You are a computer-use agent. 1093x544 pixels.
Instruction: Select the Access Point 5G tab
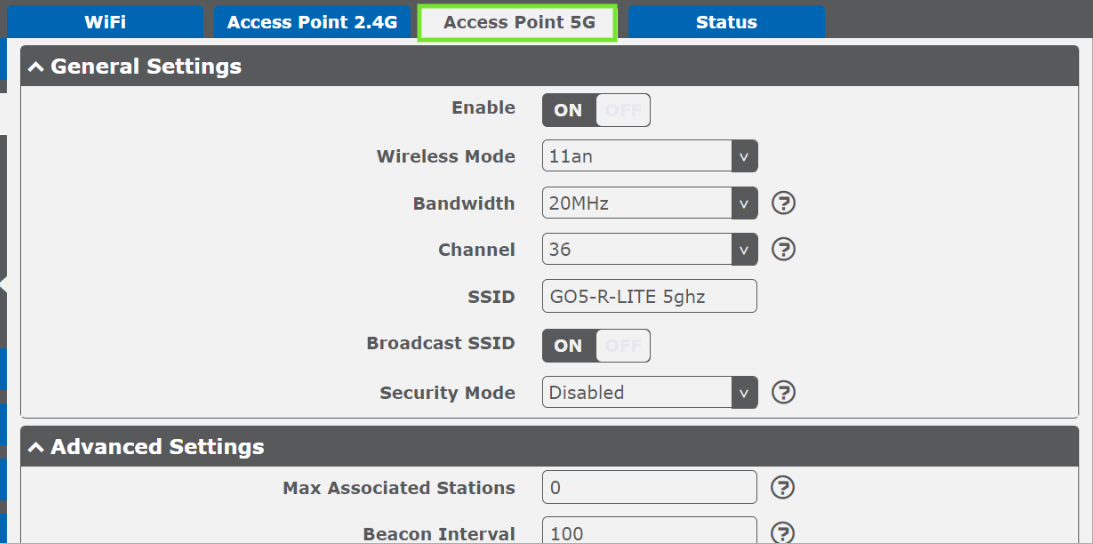(x=517, y=22)
